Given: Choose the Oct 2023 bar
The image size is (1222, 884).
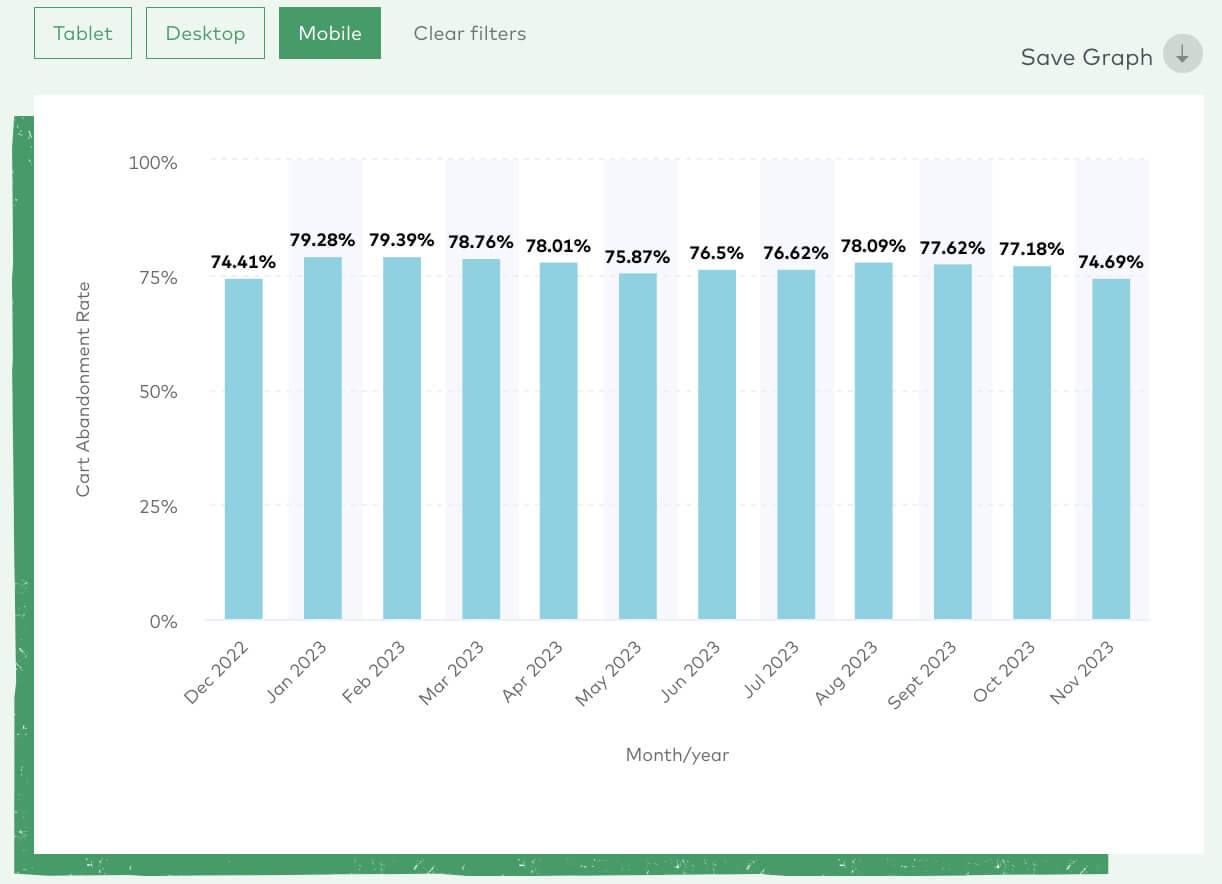Looking at the screenshot, I should pos(1031,443).
